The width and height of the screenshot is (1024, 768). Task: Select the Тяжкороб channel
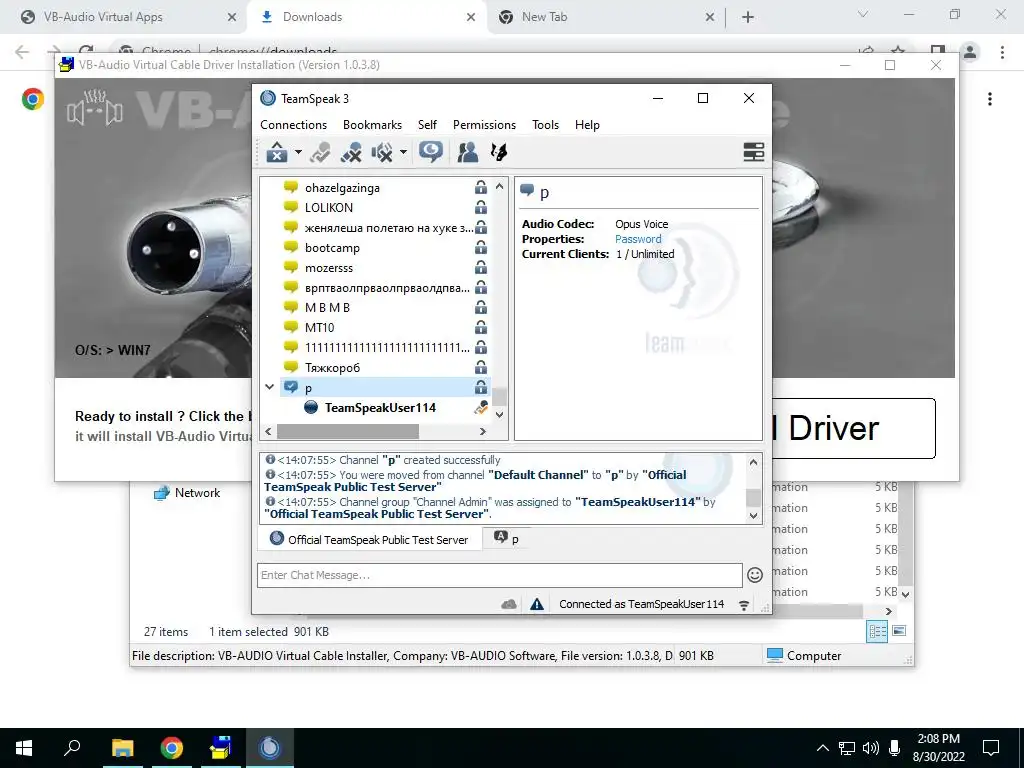click(x=332, y=368)
